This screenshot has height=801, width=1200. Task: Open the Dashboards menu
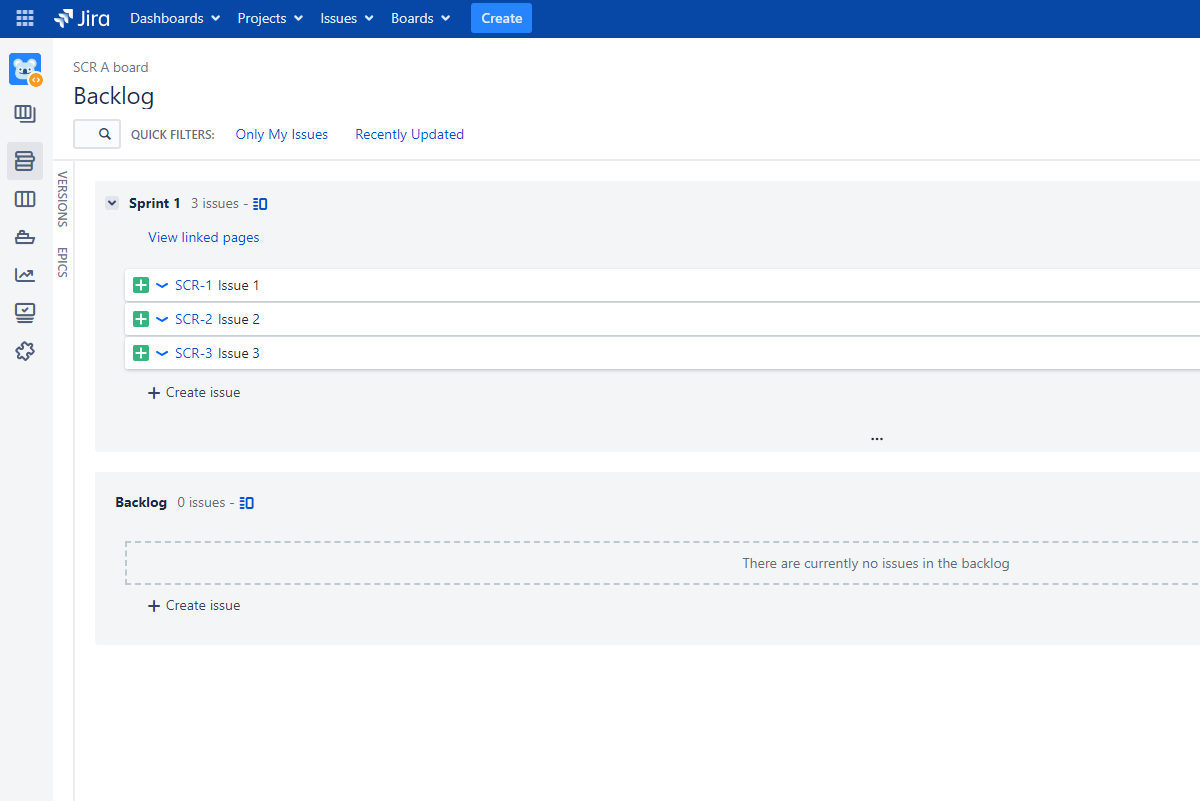tap(175, 18)
